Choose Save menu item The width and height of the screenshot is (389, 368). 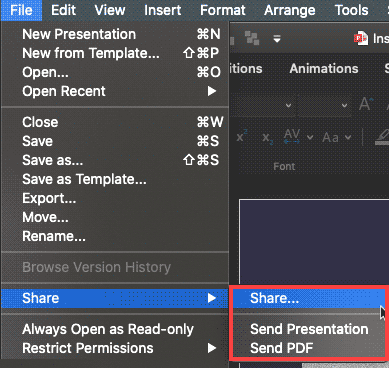click(115, 141)
